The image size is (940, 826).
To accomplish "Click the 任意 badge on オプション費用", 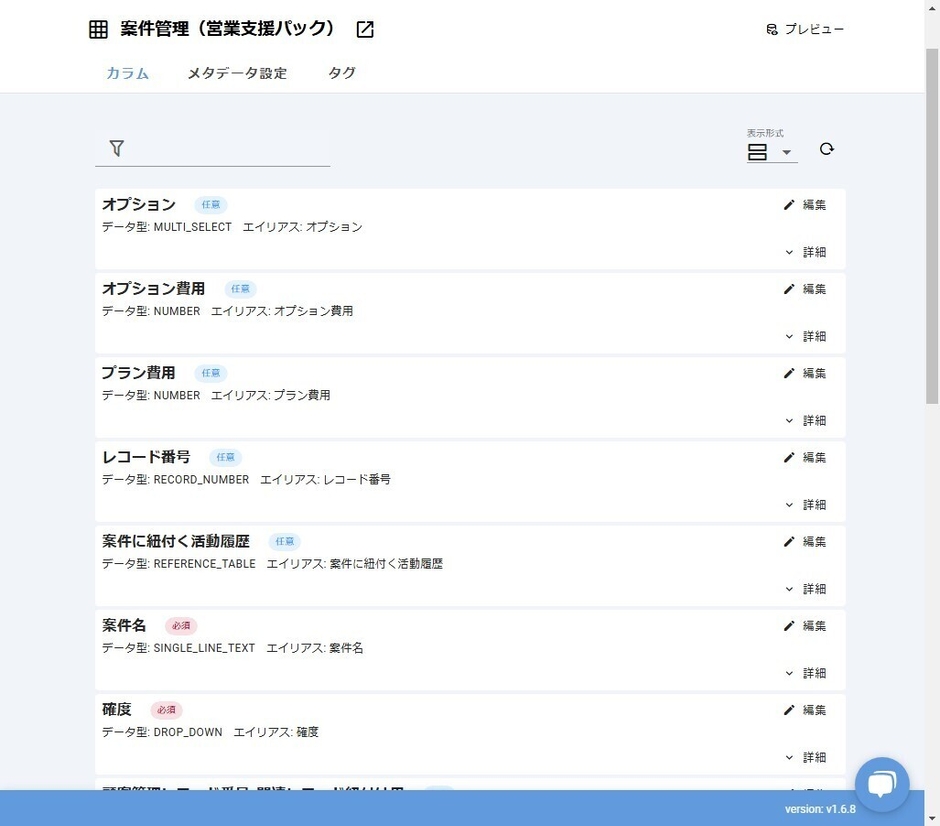I will (240, 289).
